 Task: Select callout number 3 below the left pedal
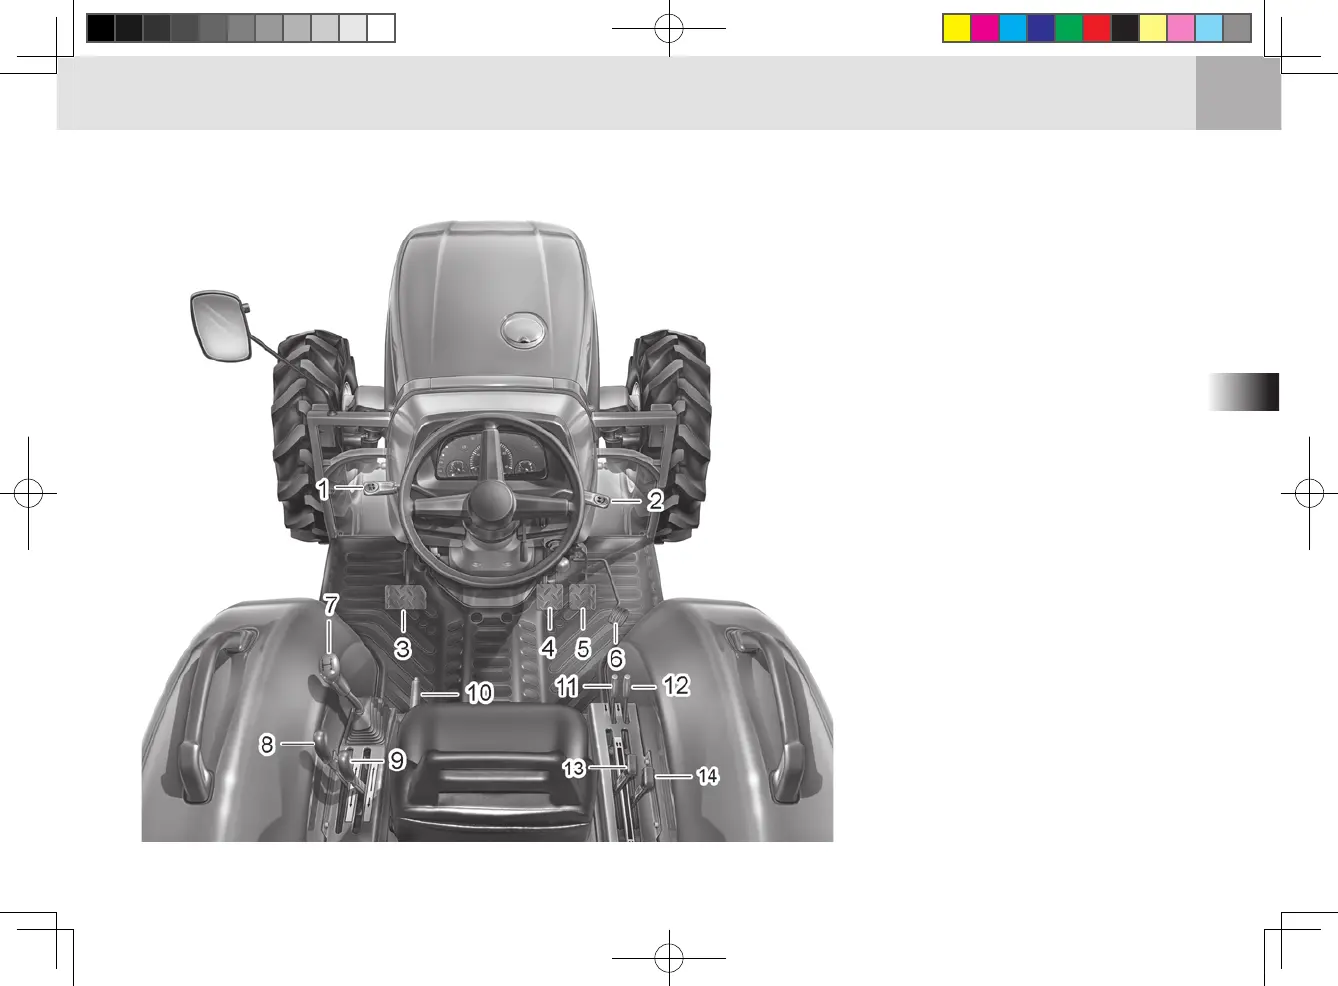click(x=403, y=649)
